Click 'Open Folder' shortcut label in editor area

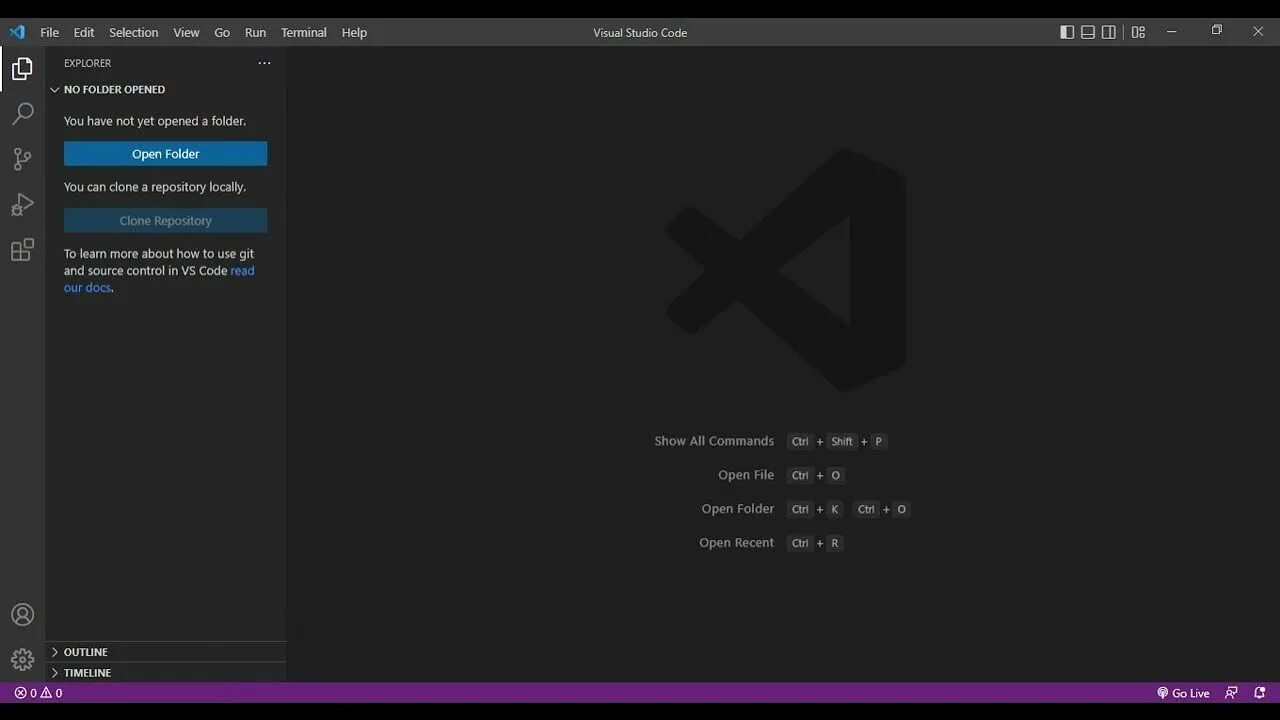coord(738,509)
